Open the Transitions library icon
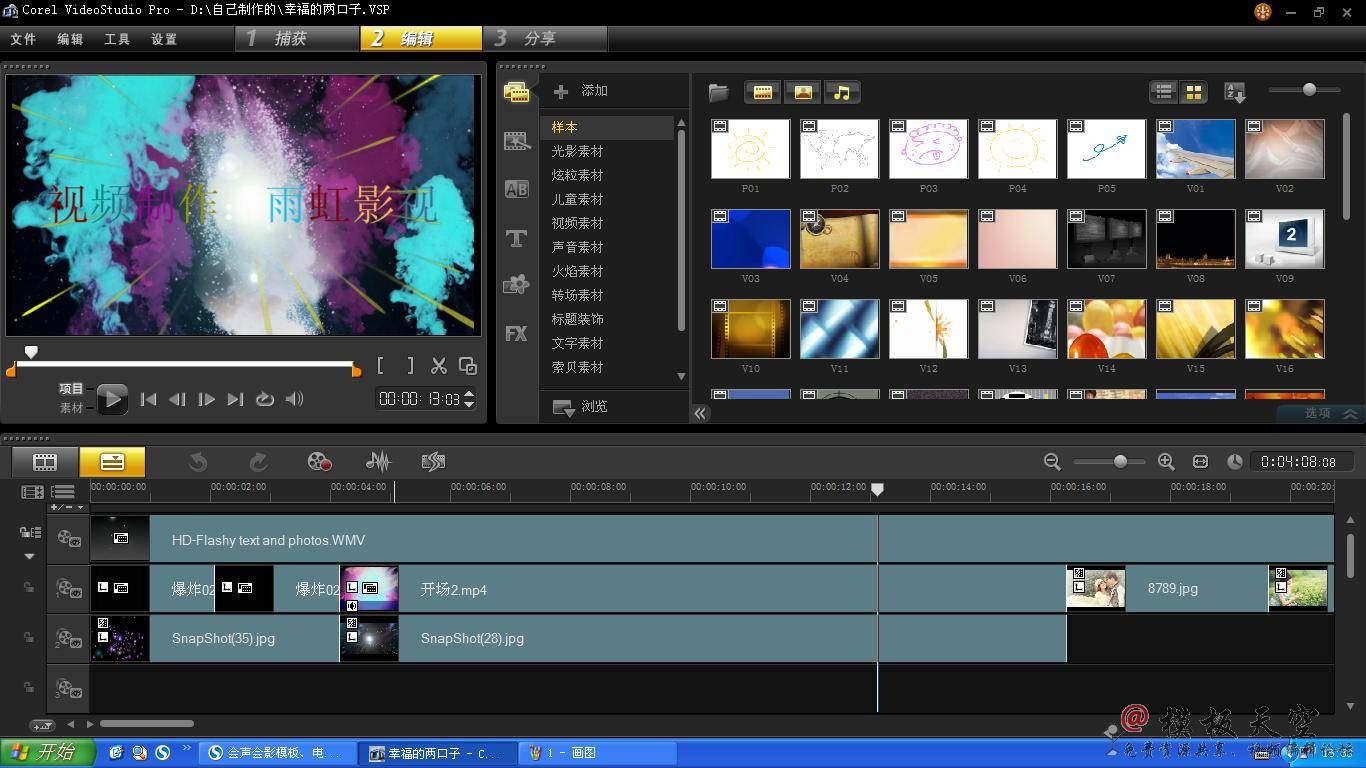The width and height of the screenshot is (1366, 768). 516,141
